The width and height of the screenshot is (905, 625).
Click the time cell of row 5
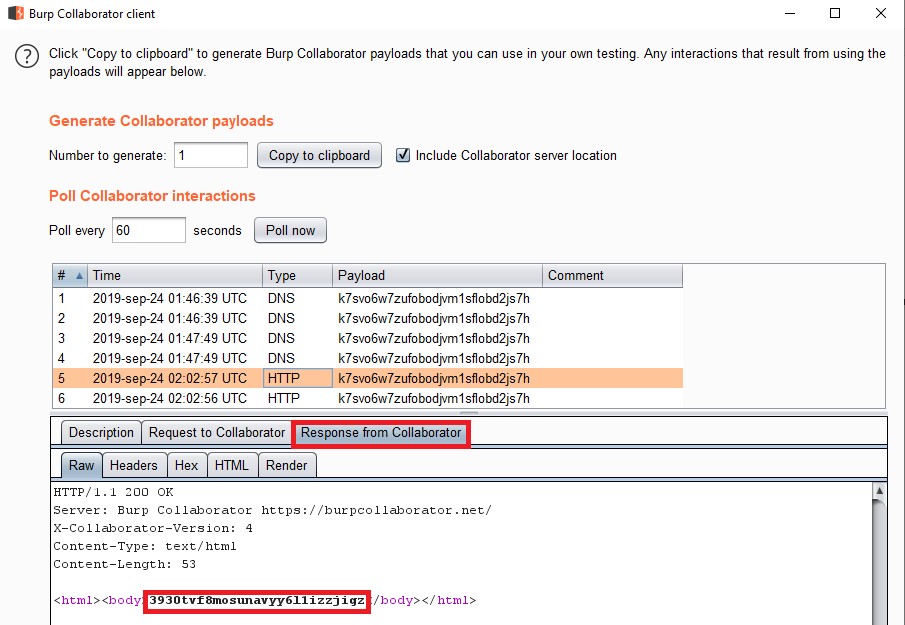[x=175, y=379]
